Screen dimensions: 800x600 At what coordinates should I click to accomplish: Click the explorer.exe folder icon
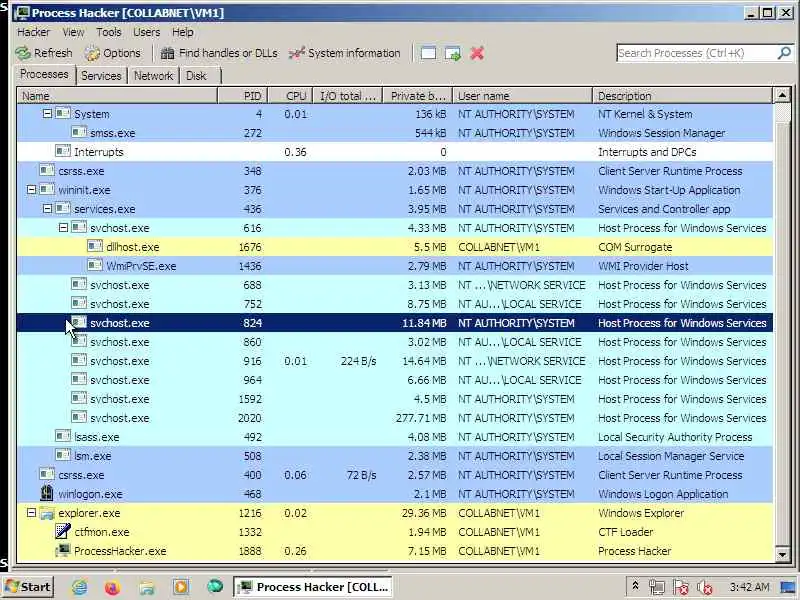tap(47, 513)
